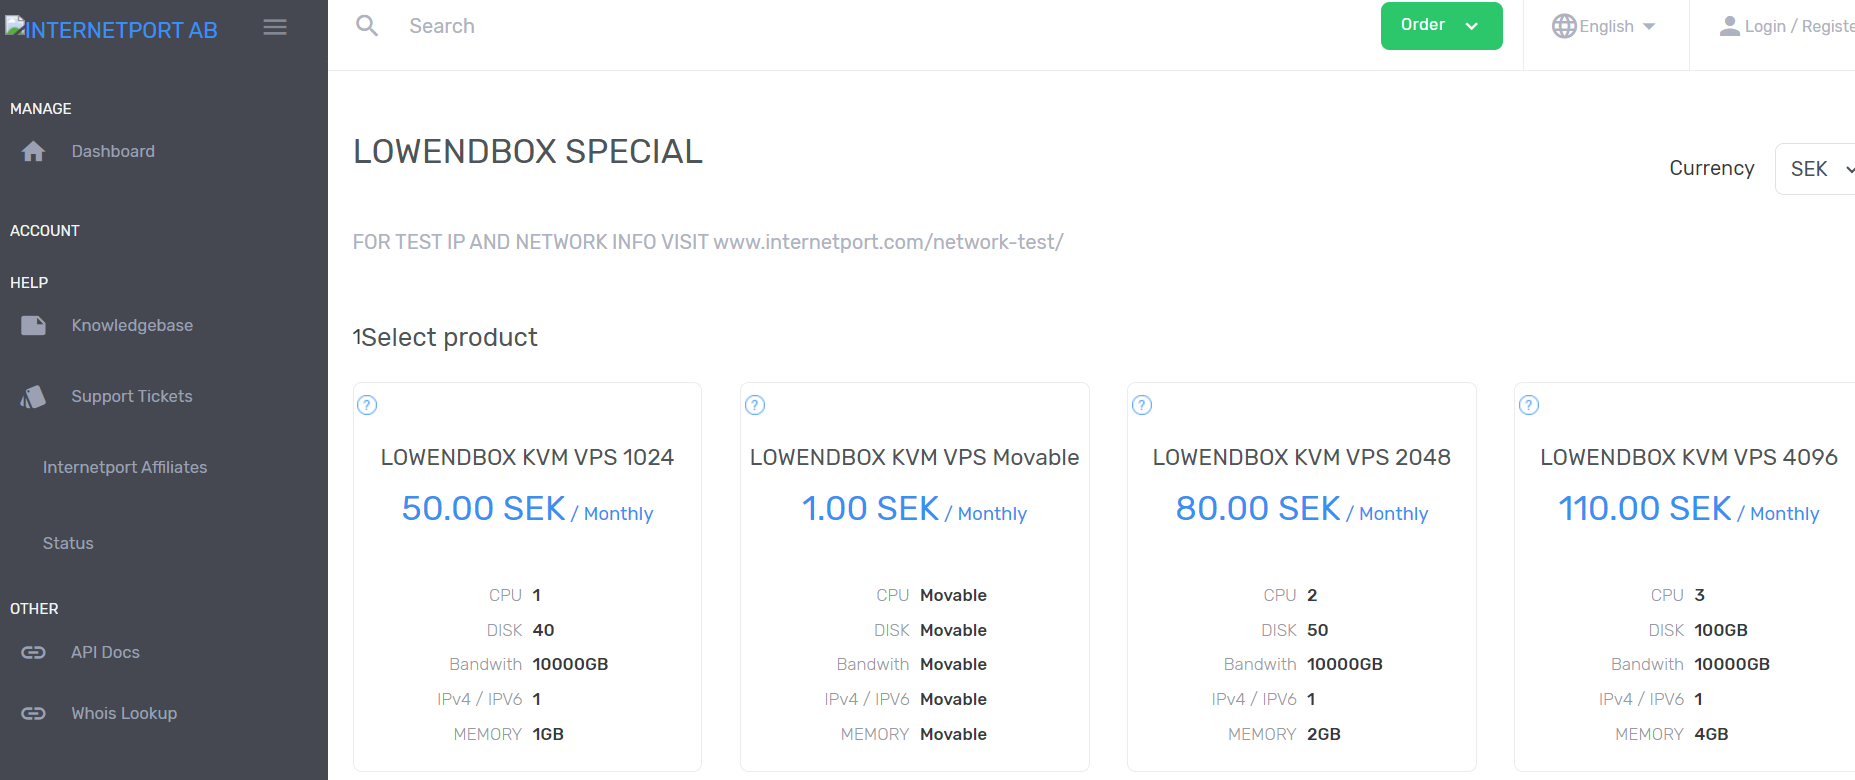Click the 80.00 SEK monthly price
Screen dimensions: 1855x780
1302,509
